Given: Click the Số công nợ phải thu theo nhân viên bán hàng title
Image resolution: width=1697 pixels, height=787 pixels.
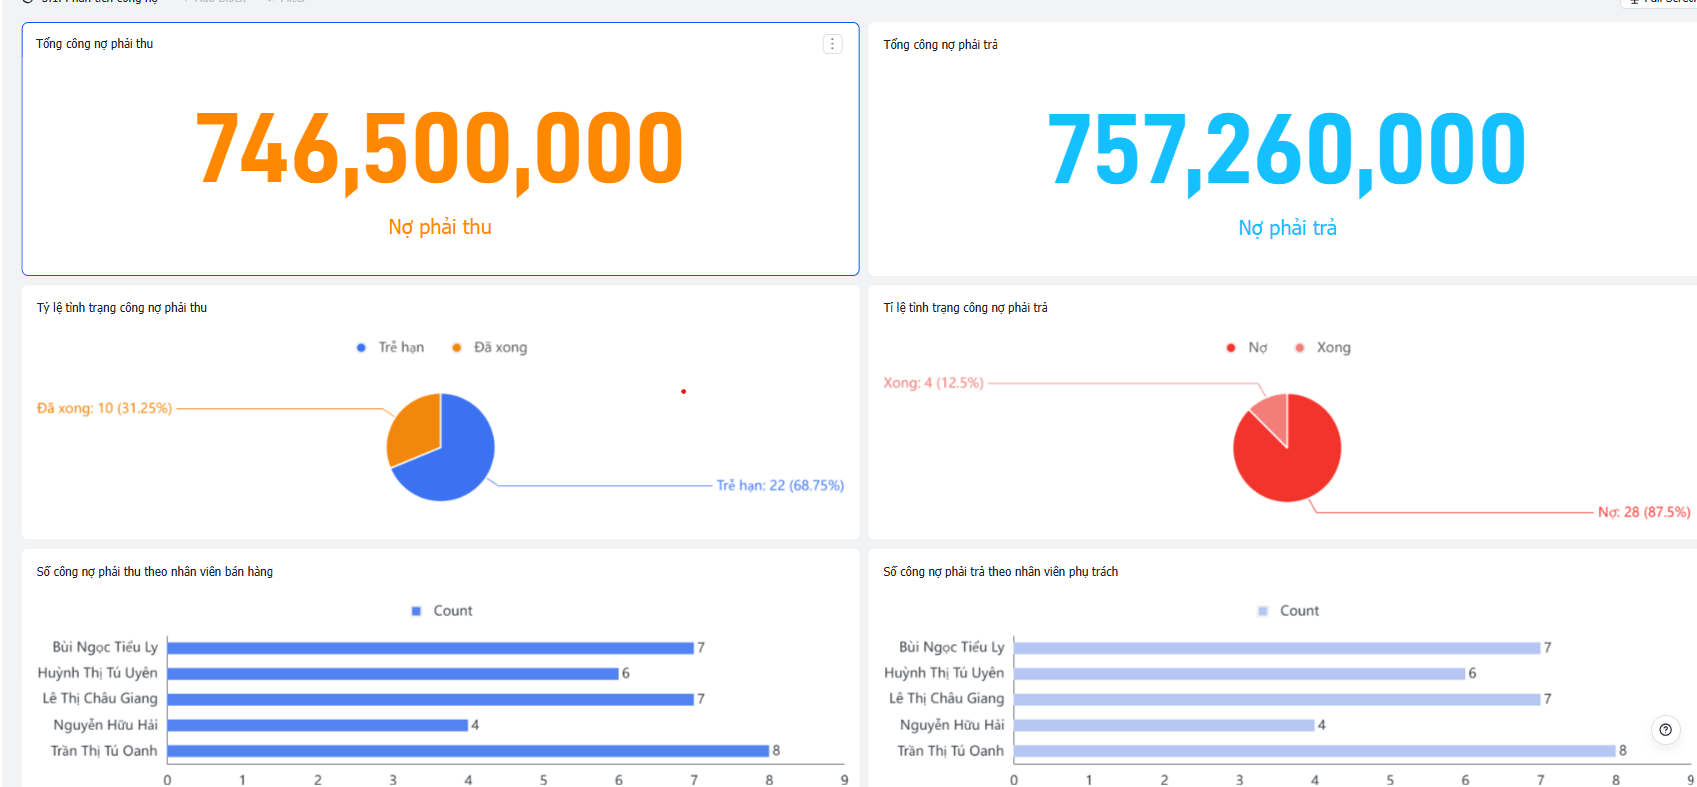Looking at the screenshot, I should point(155,572).
